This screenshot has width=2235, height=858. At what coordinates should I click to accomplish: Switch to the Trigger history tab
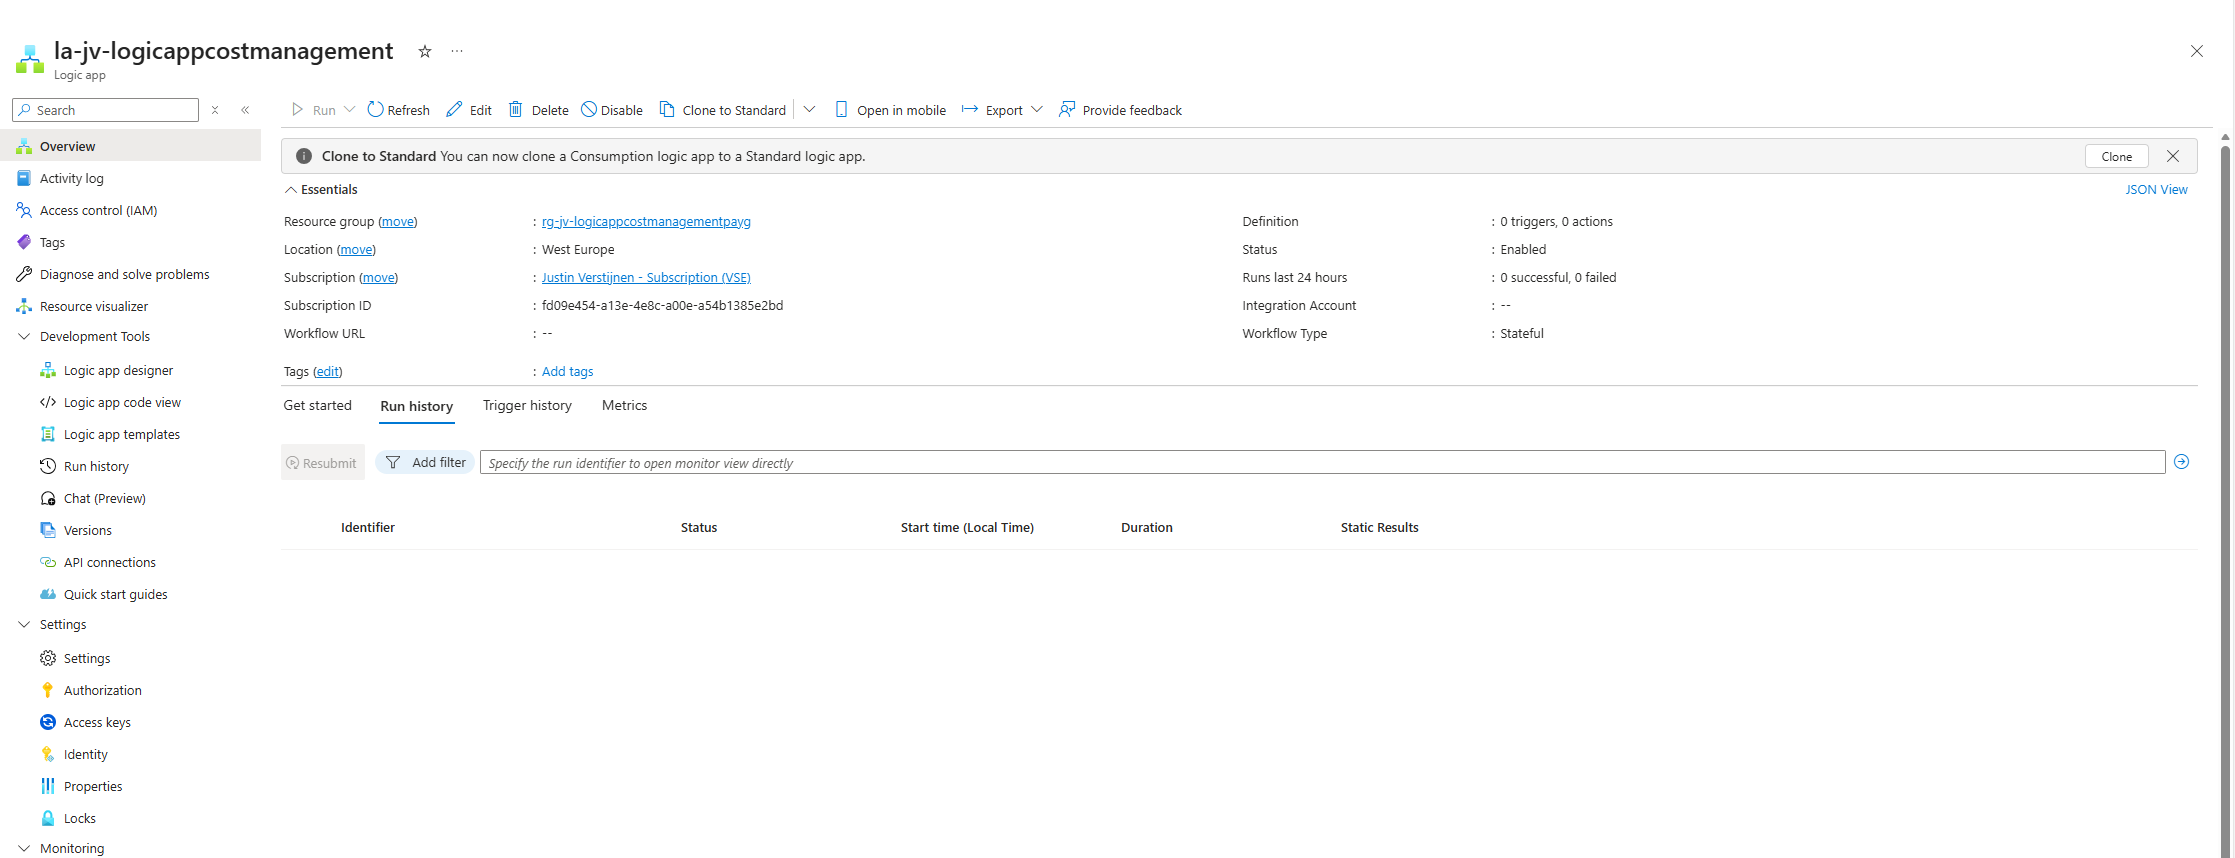pos(527,405)
